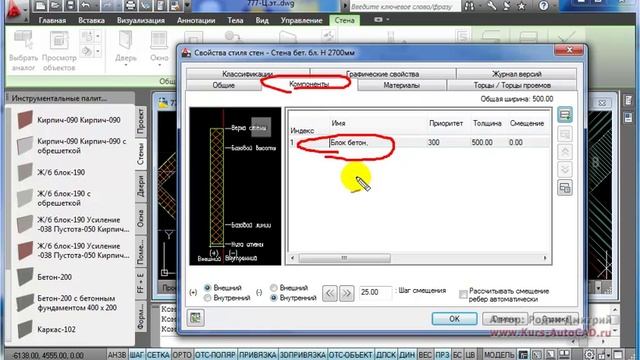The image size is (640, 360).
Task: Click the Блок бетон. name cell
Action: click(378, 142)
